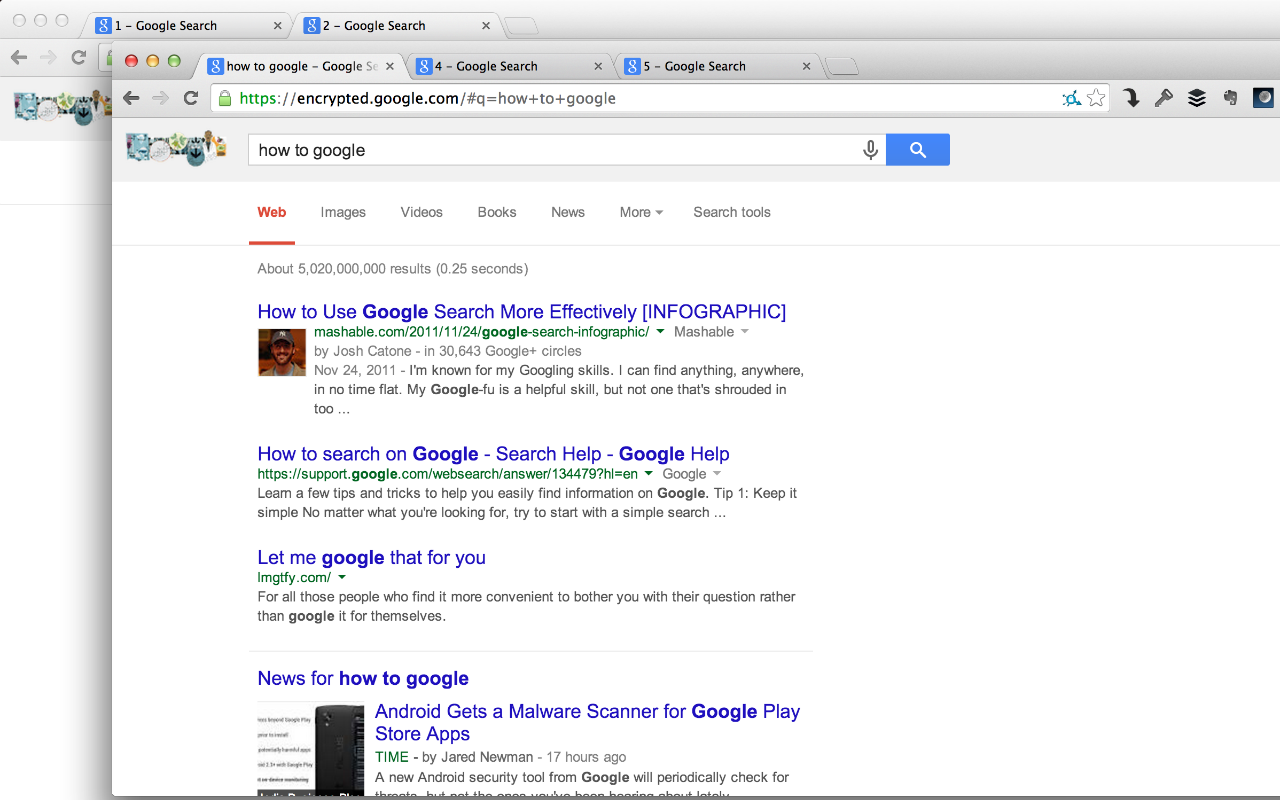Open a new tab in background window
Screen dimensions: 1280x800
pos(522,27)
